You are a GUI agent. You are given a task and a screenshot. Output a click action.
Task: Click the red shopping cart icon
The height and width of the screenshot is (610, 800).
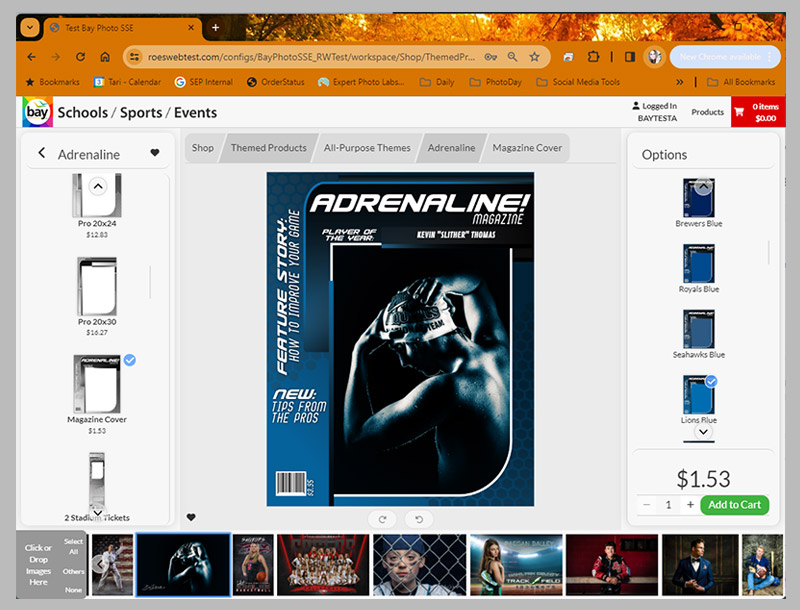tap(739, 111)
